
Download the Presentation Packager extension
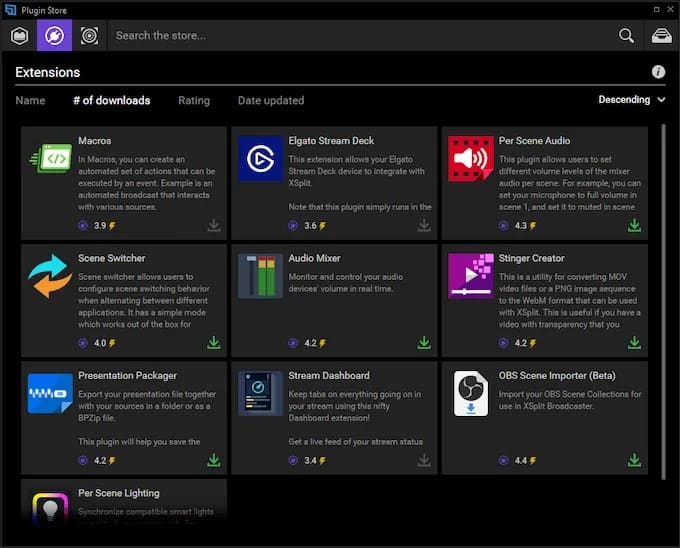tap(213, 460)
